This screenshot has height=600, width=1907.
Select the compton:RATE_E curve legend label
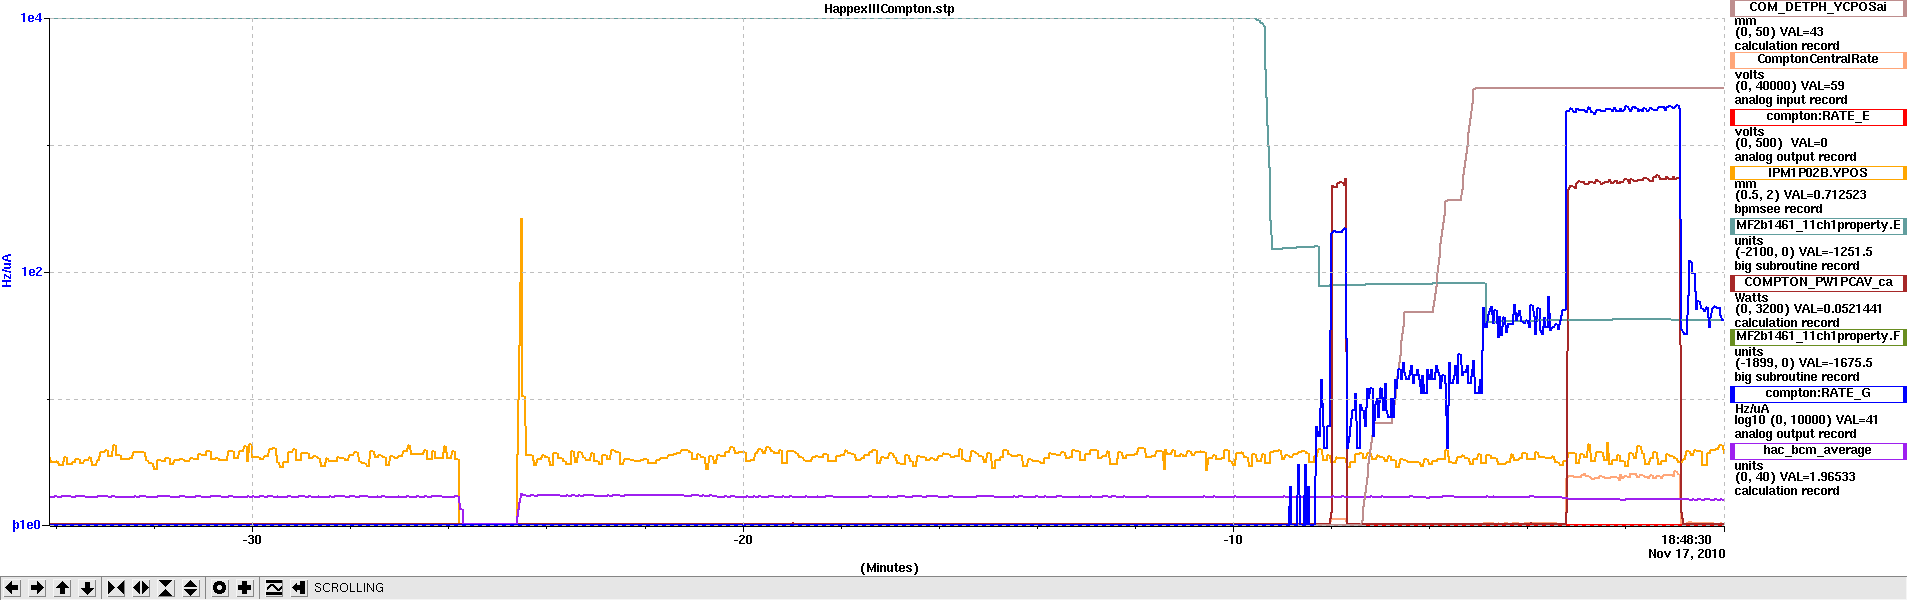(x=1818, y=117)
